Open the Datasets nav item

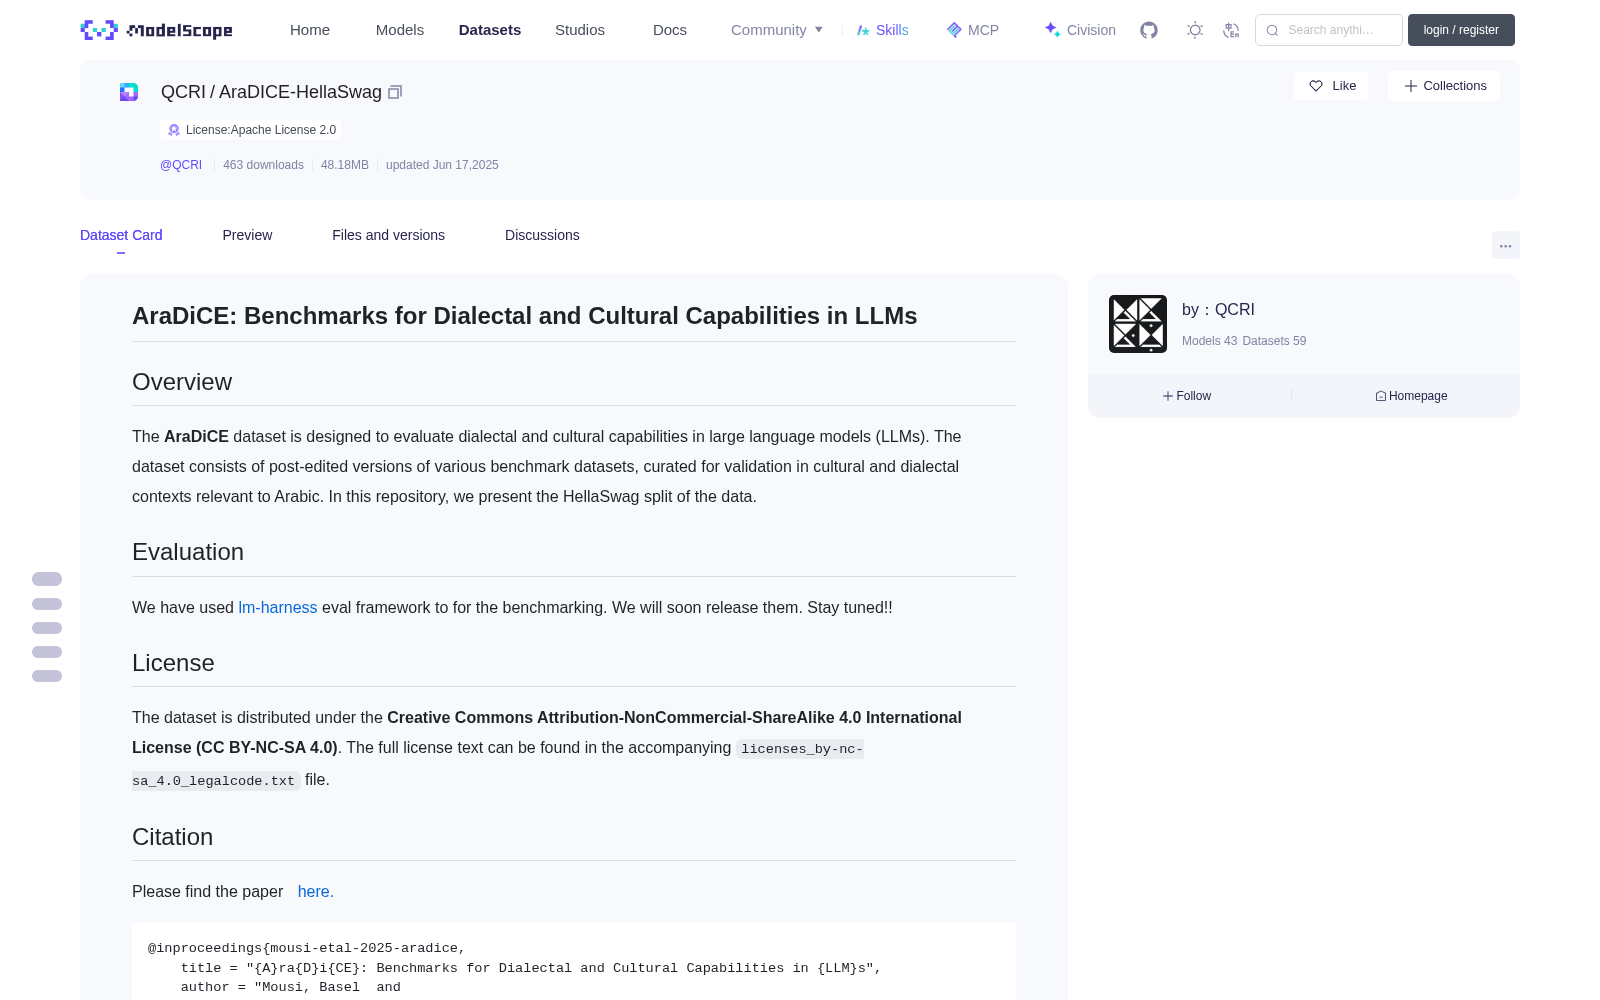(x=490, y=30)
